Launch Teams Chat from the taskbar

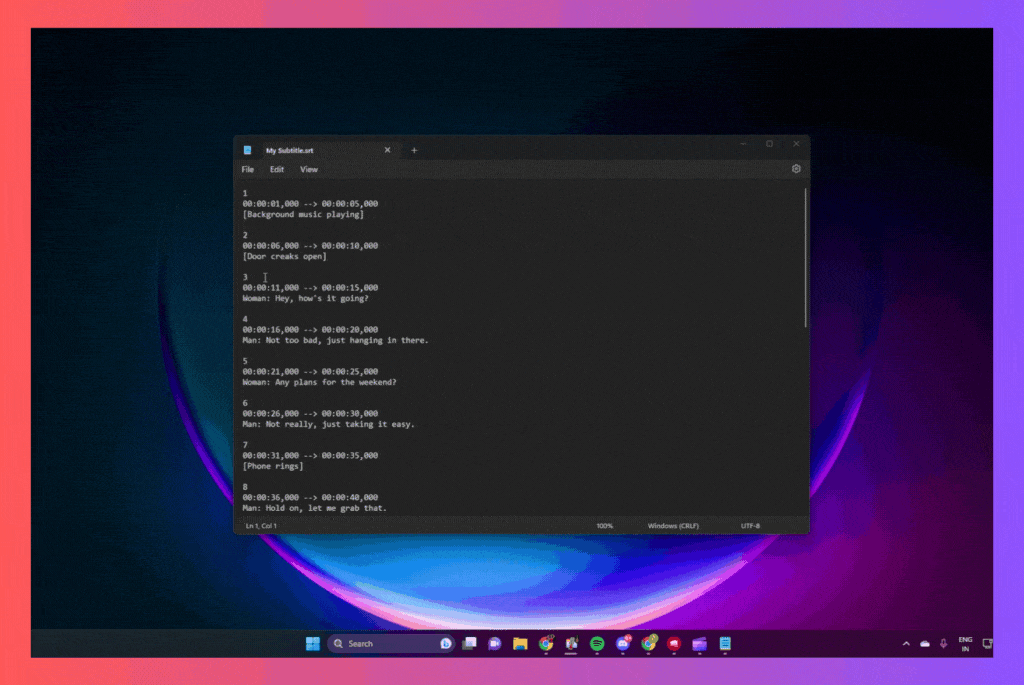point(495,644)
